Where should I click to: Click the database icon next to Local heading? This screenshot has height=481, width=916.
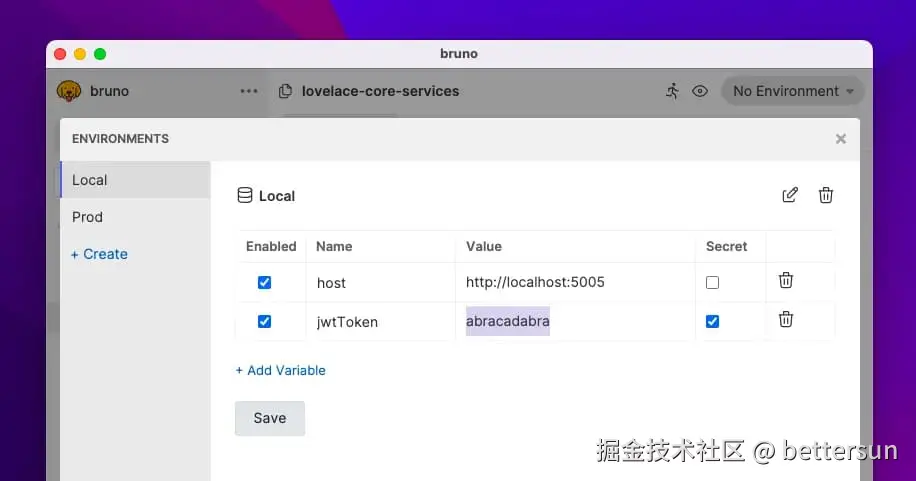pyautogui.click(x=245, y=195)
